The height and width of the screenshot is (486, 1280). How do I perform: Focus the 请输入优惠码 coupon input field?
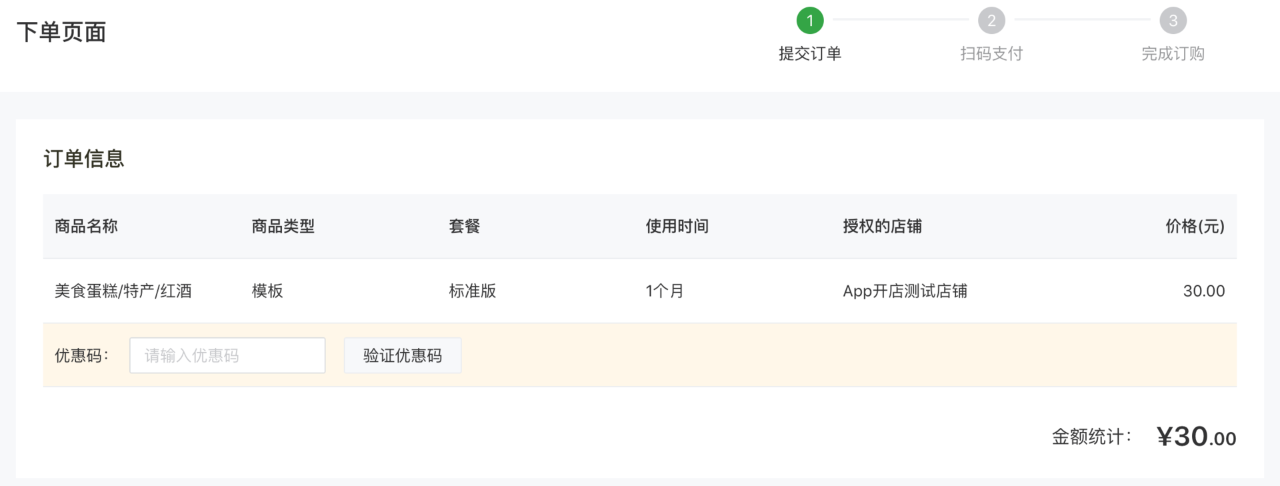pos(227,355)
